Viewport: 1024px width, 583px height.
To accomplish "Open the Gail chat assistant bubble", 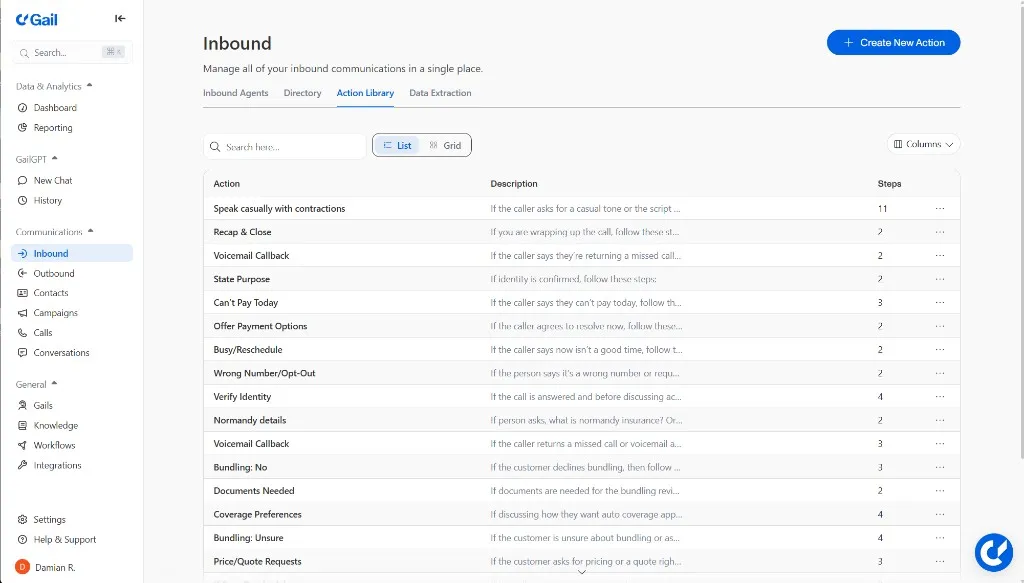I will 993,552.
